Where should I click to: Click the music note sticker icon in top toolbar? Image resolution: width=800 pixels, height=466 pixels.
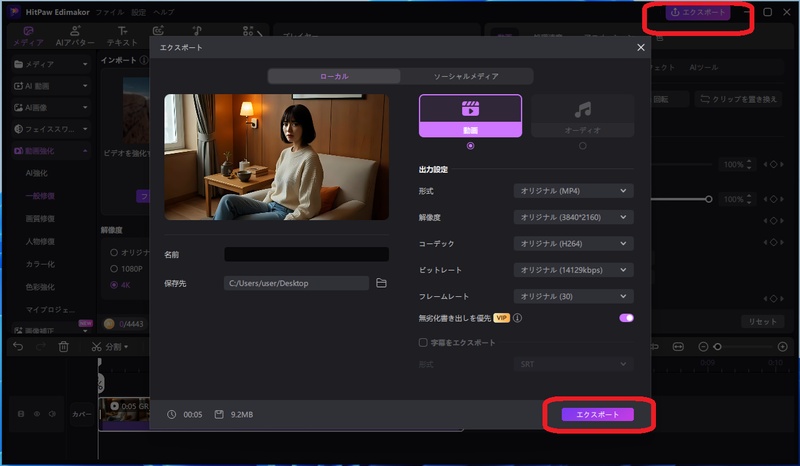pyautogui.click(x=197, y=31)
